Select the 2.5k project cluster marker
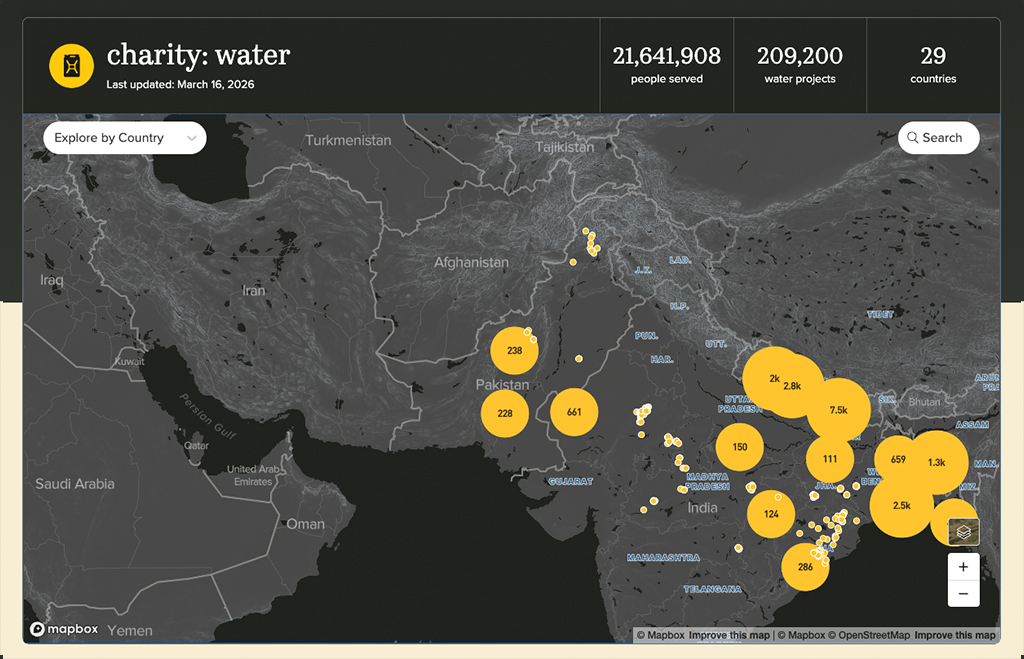The height and width of the screenshot is (659, 1024). 902,506
